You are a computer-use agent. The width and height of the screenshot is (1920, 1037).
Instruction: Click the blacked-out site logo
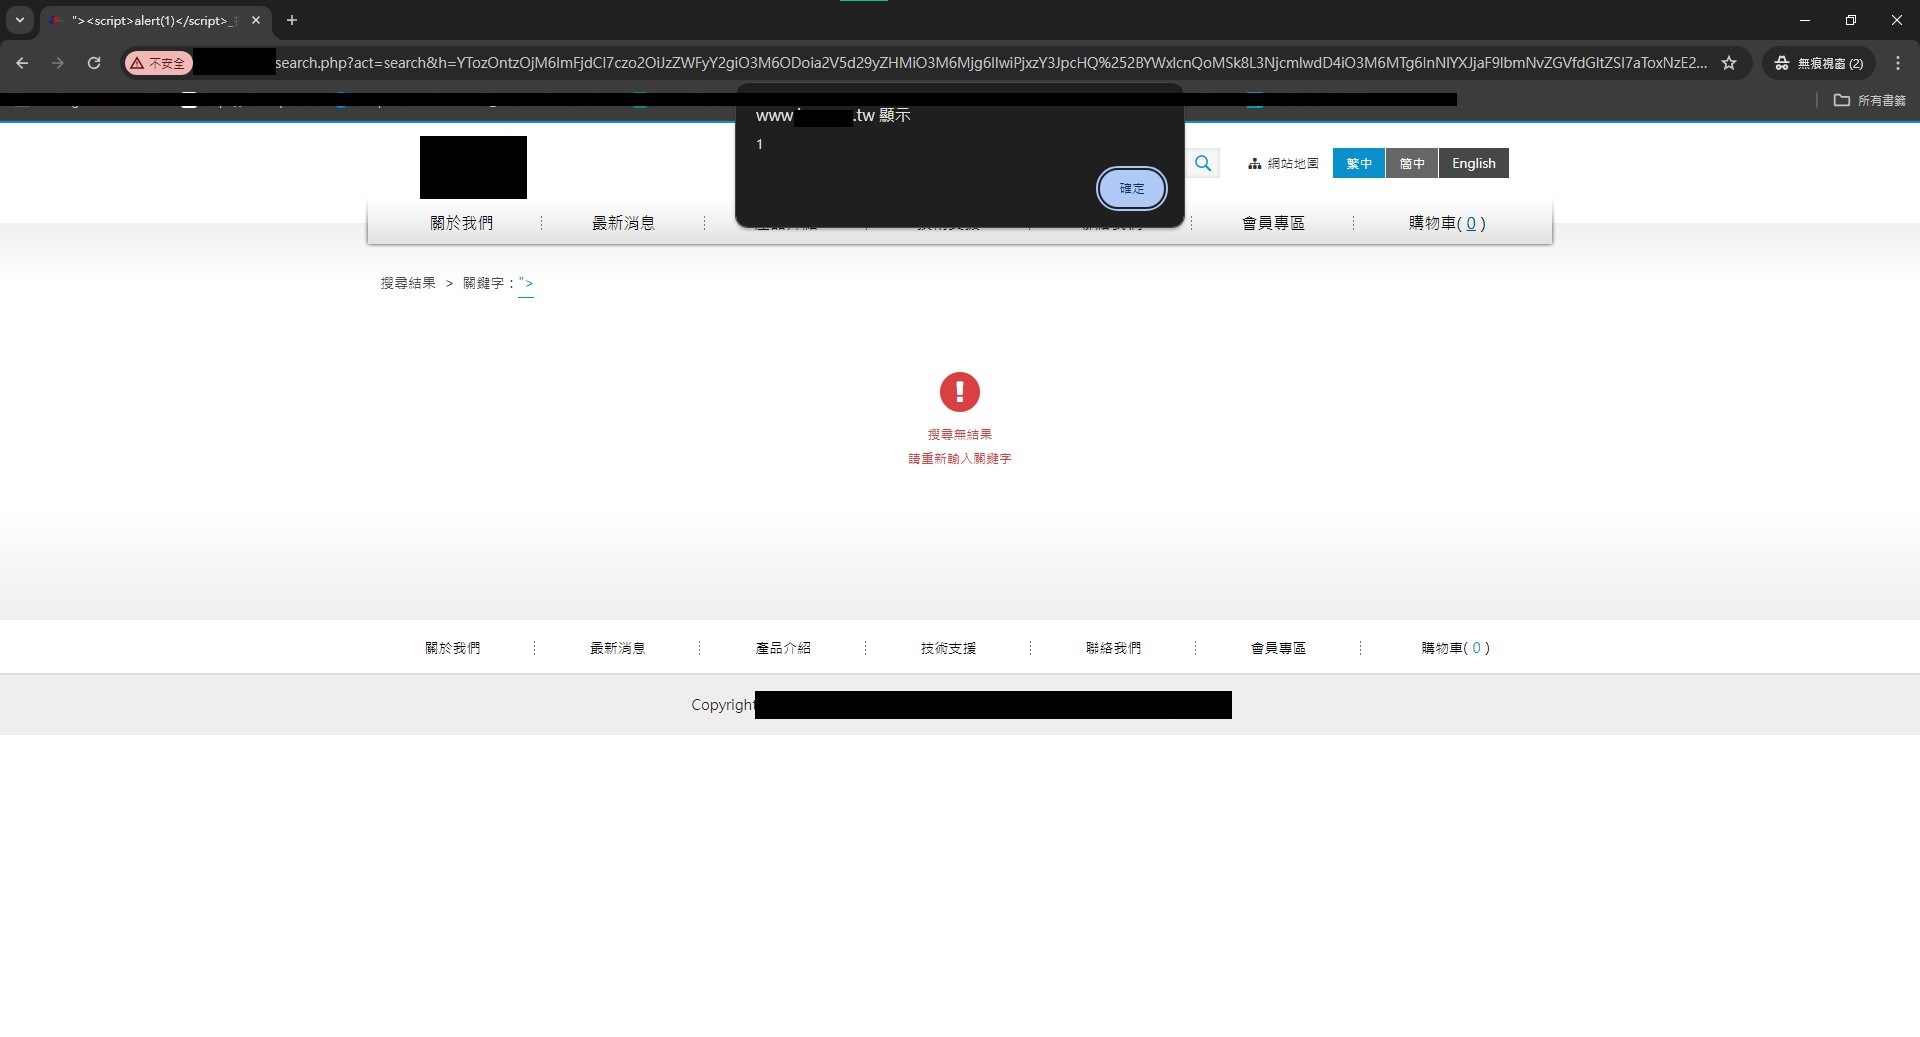[x=473, y=167]
